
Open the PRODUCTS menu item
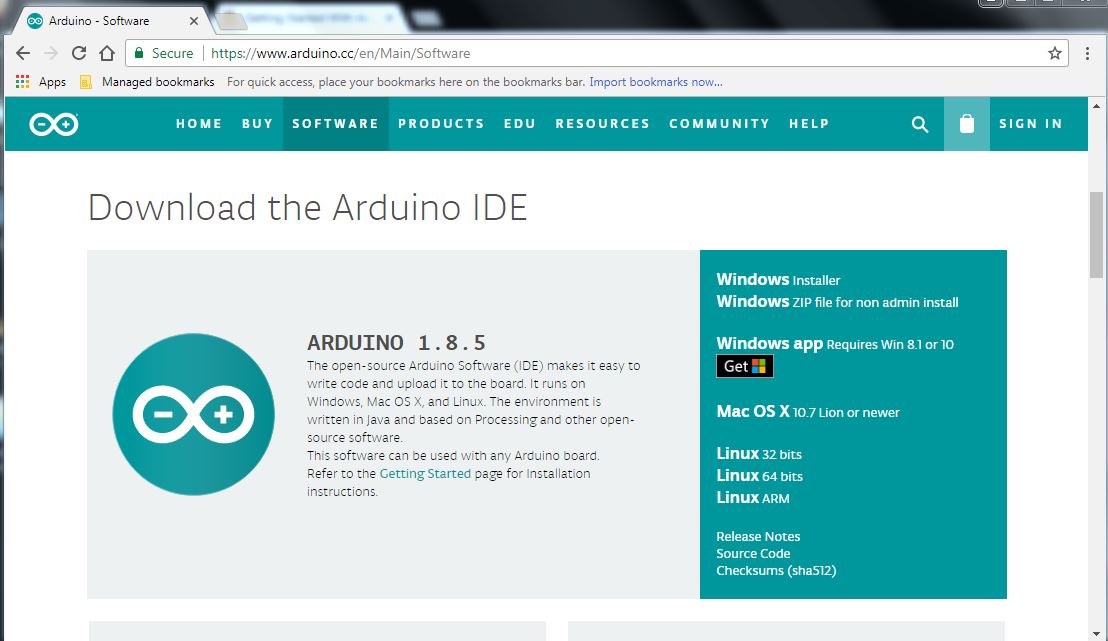tap(441, 124)
